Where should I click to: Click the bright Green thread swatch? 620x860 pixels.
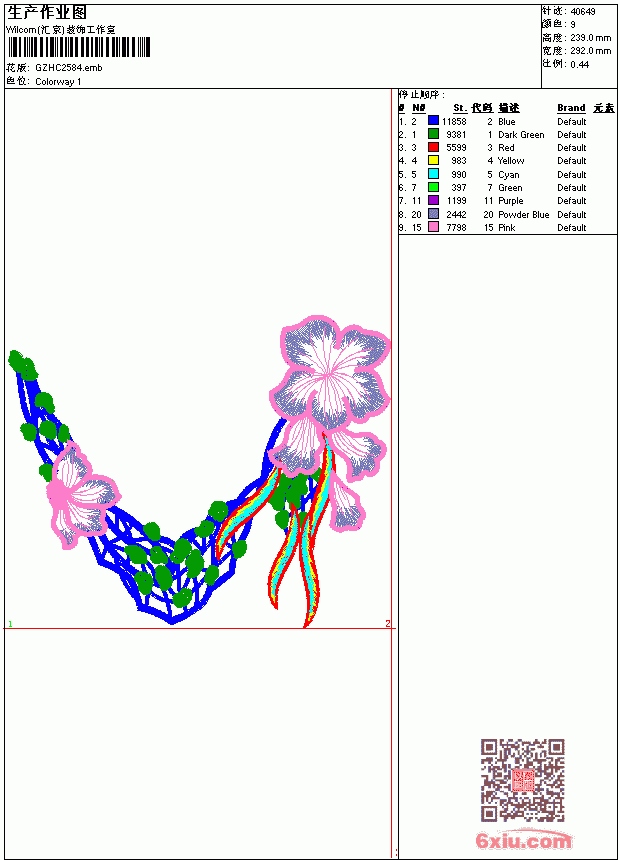click(433, 188)
